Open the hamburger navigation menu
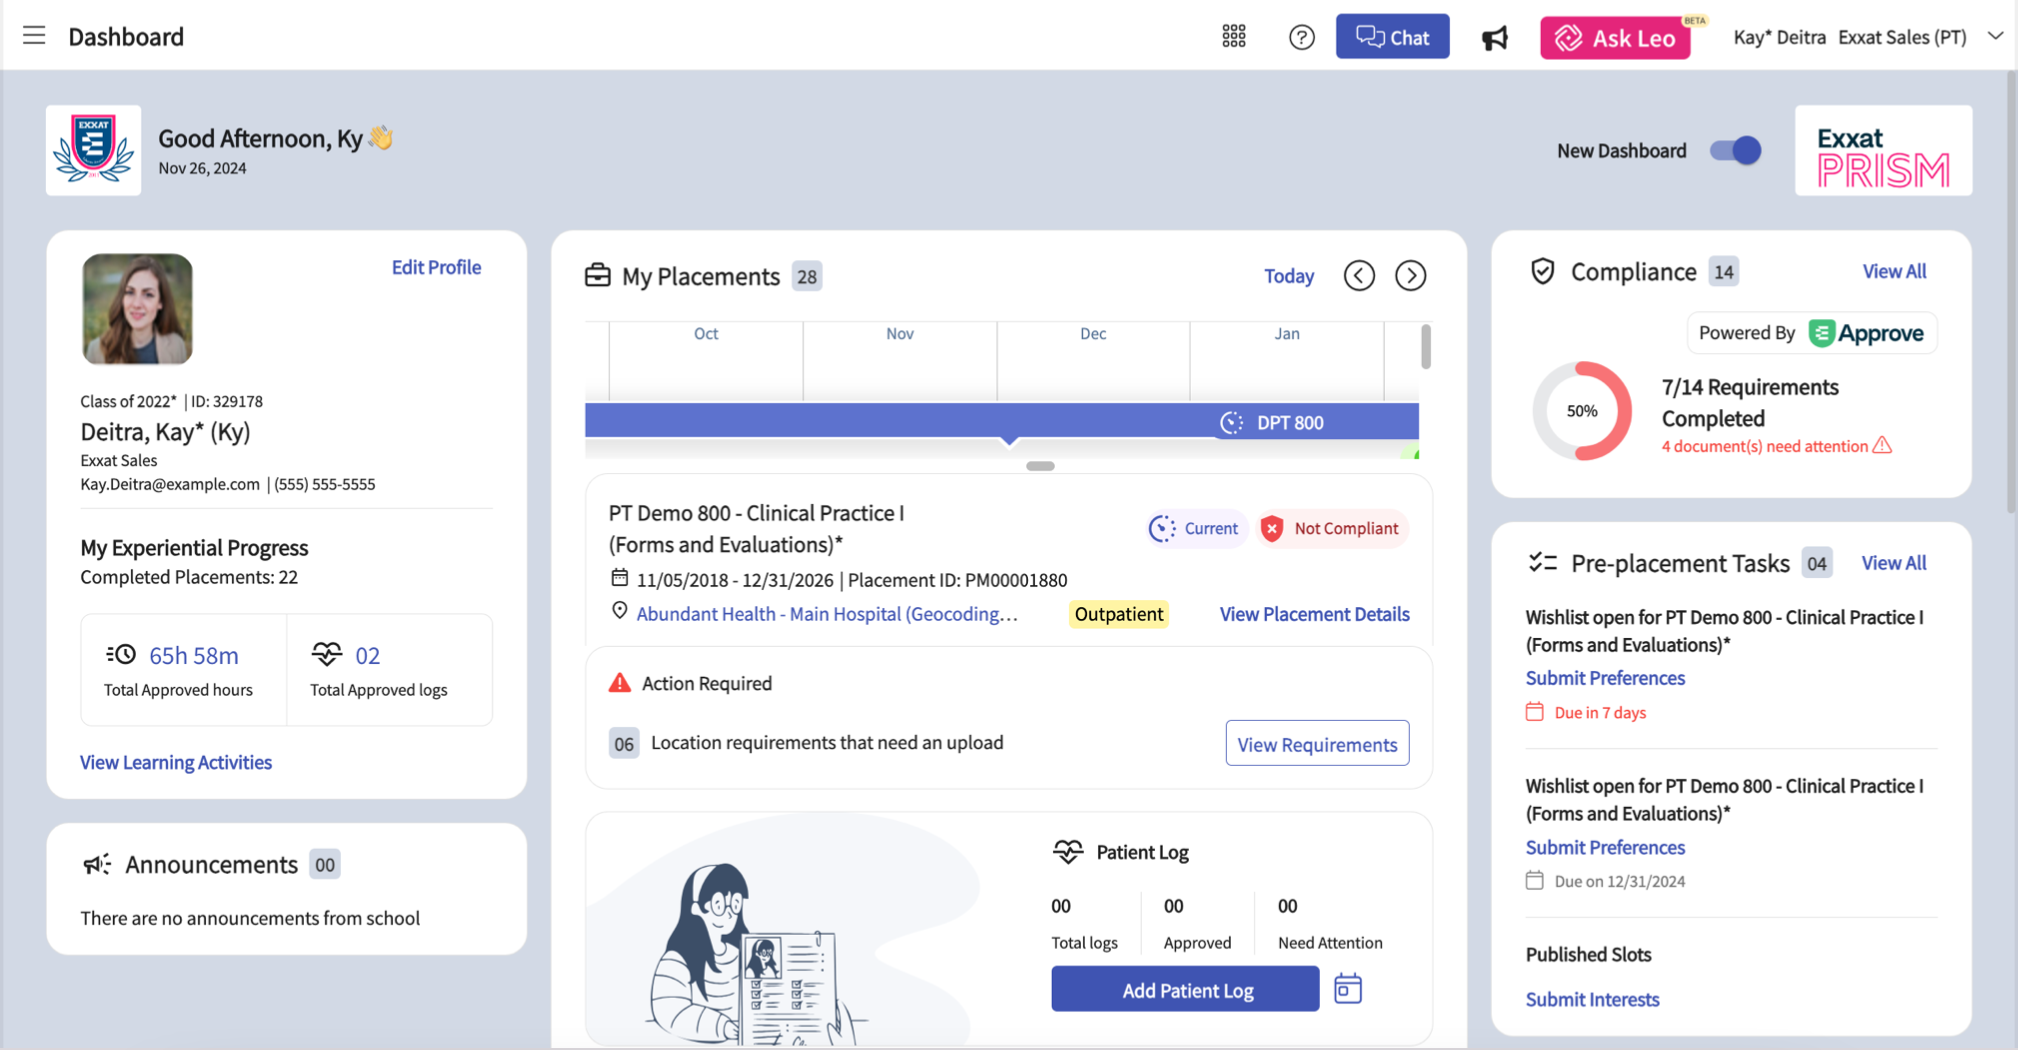 click(33, 35)
